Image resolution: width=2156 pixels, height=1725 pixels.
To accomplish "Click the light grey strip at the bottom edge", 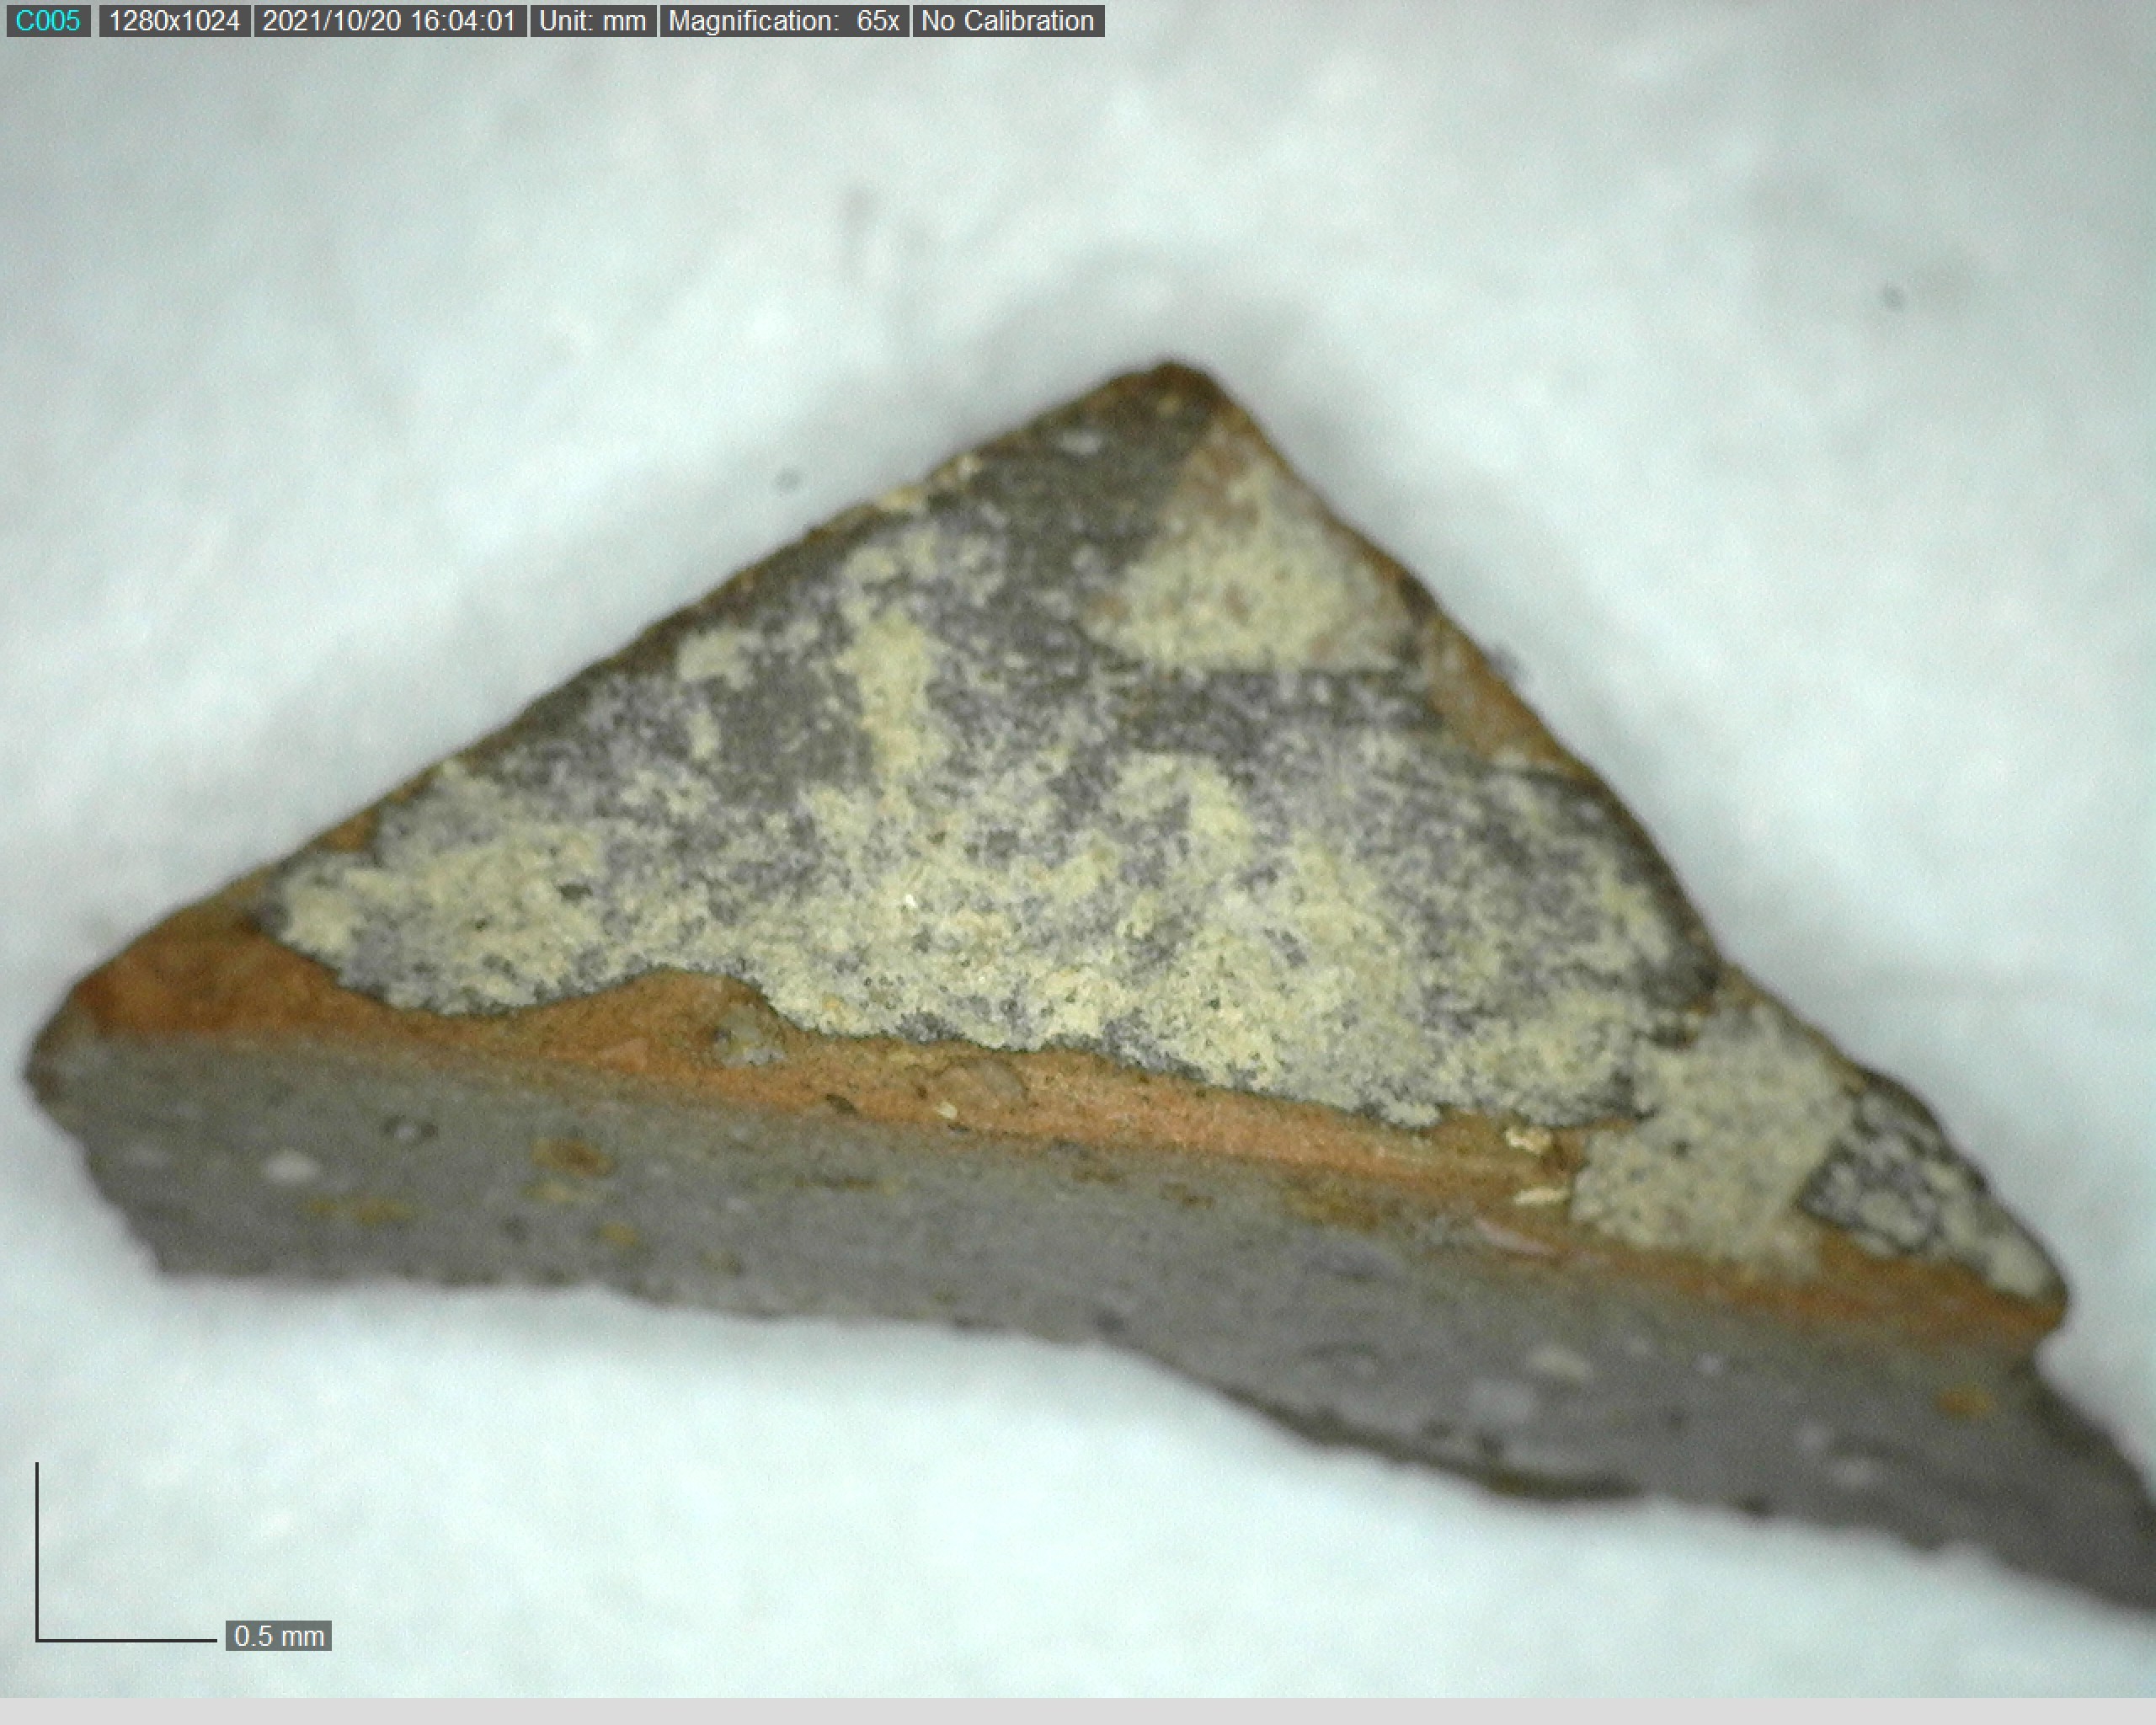I will coord(1078,1711).
